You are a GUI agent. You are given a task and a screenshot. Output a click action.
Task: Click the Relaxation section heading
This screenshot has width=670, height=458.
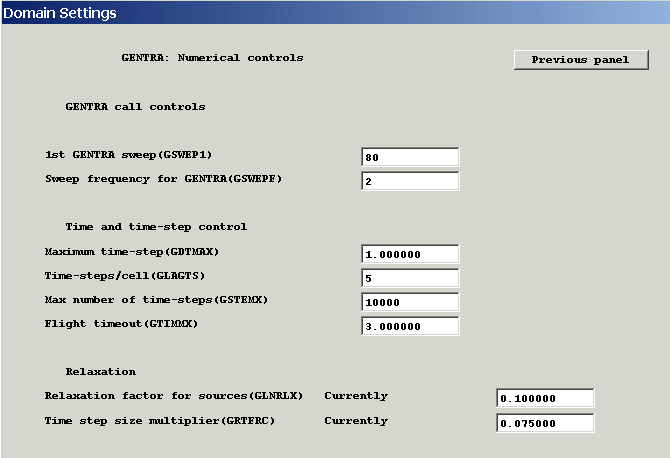pos(101,372)
